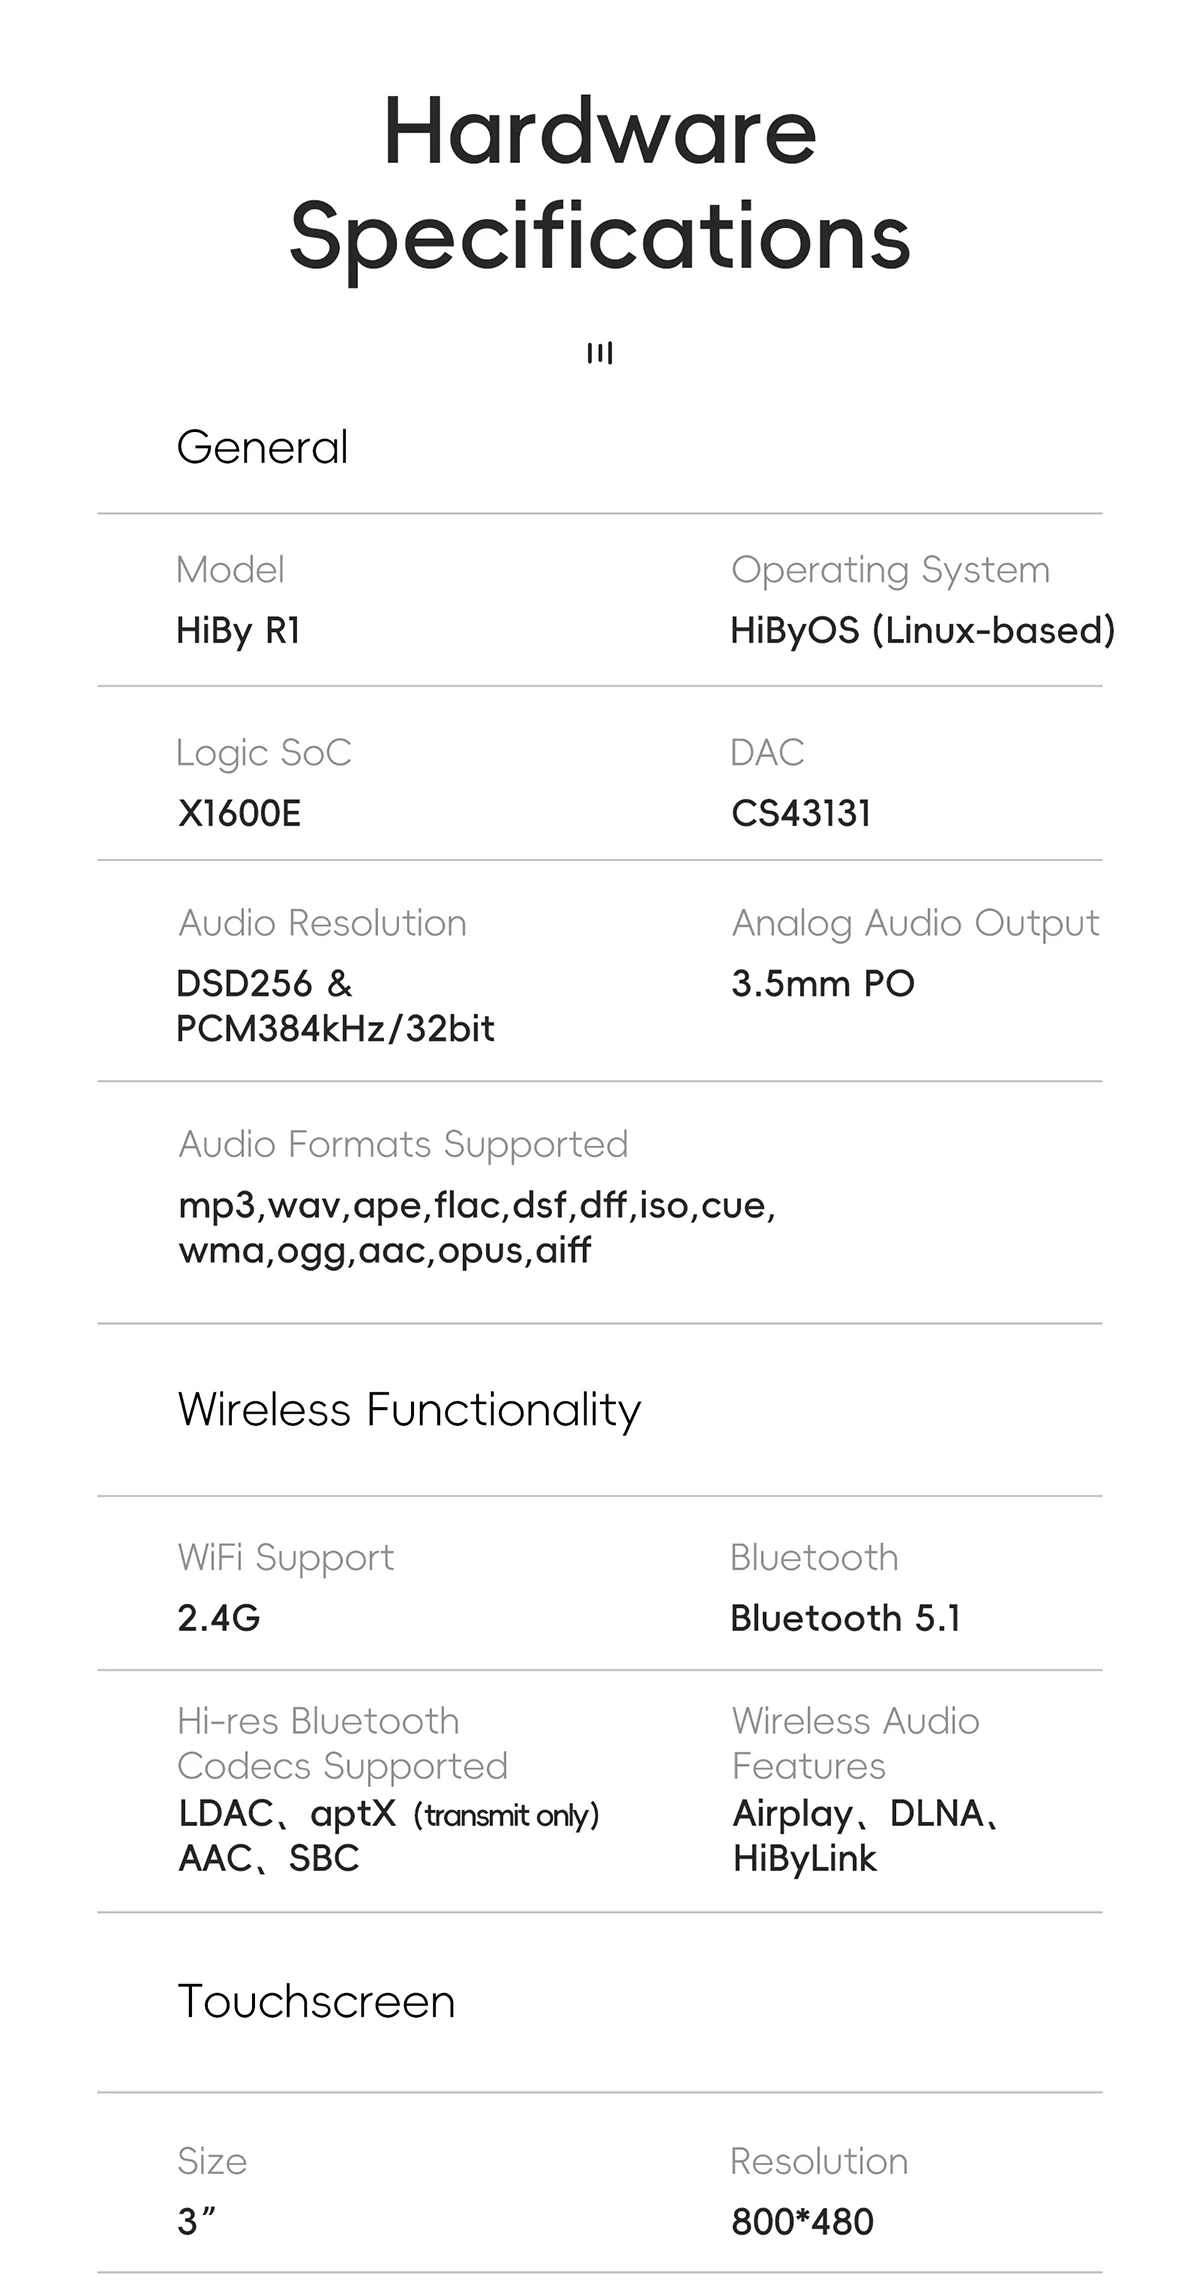Click the X1600E Logic SoC value
This screenshot has width=1200, height=2293.
pyautogui.click(x=239, y=813)
